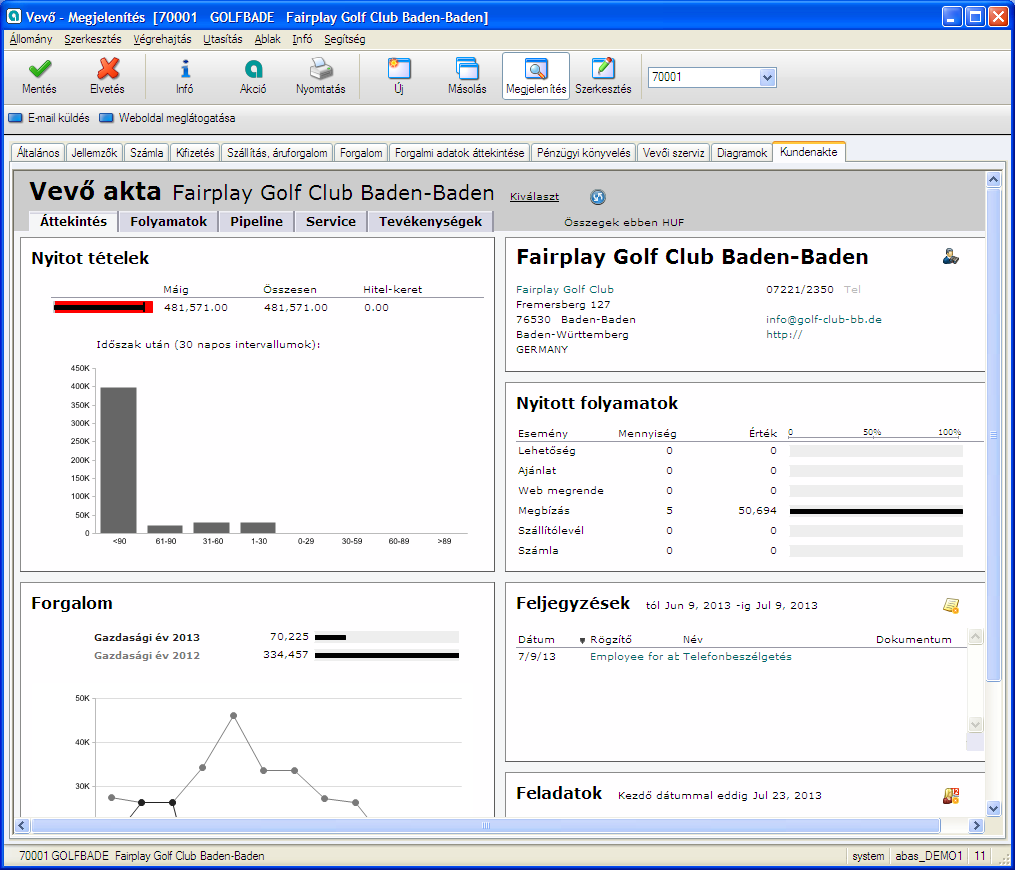Open the Infó toolbar icon

(x=185, y=69)
